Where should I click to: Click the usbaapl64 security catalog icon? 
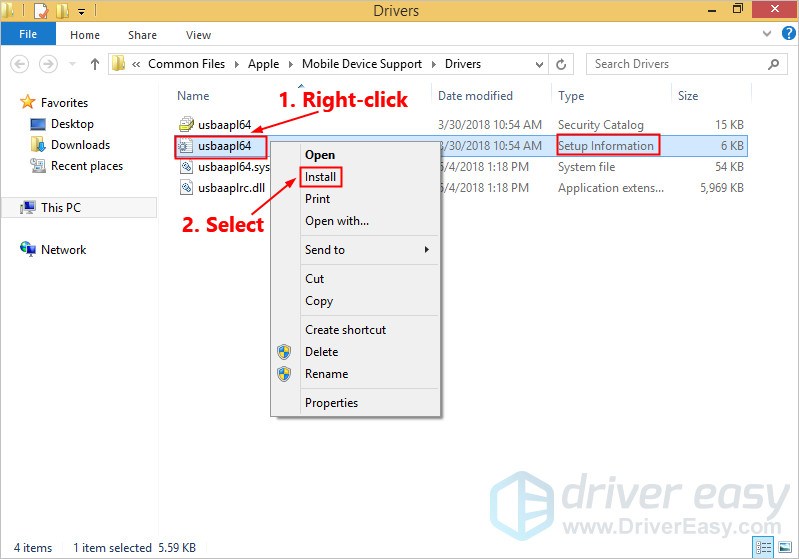[x=185, y=124]
